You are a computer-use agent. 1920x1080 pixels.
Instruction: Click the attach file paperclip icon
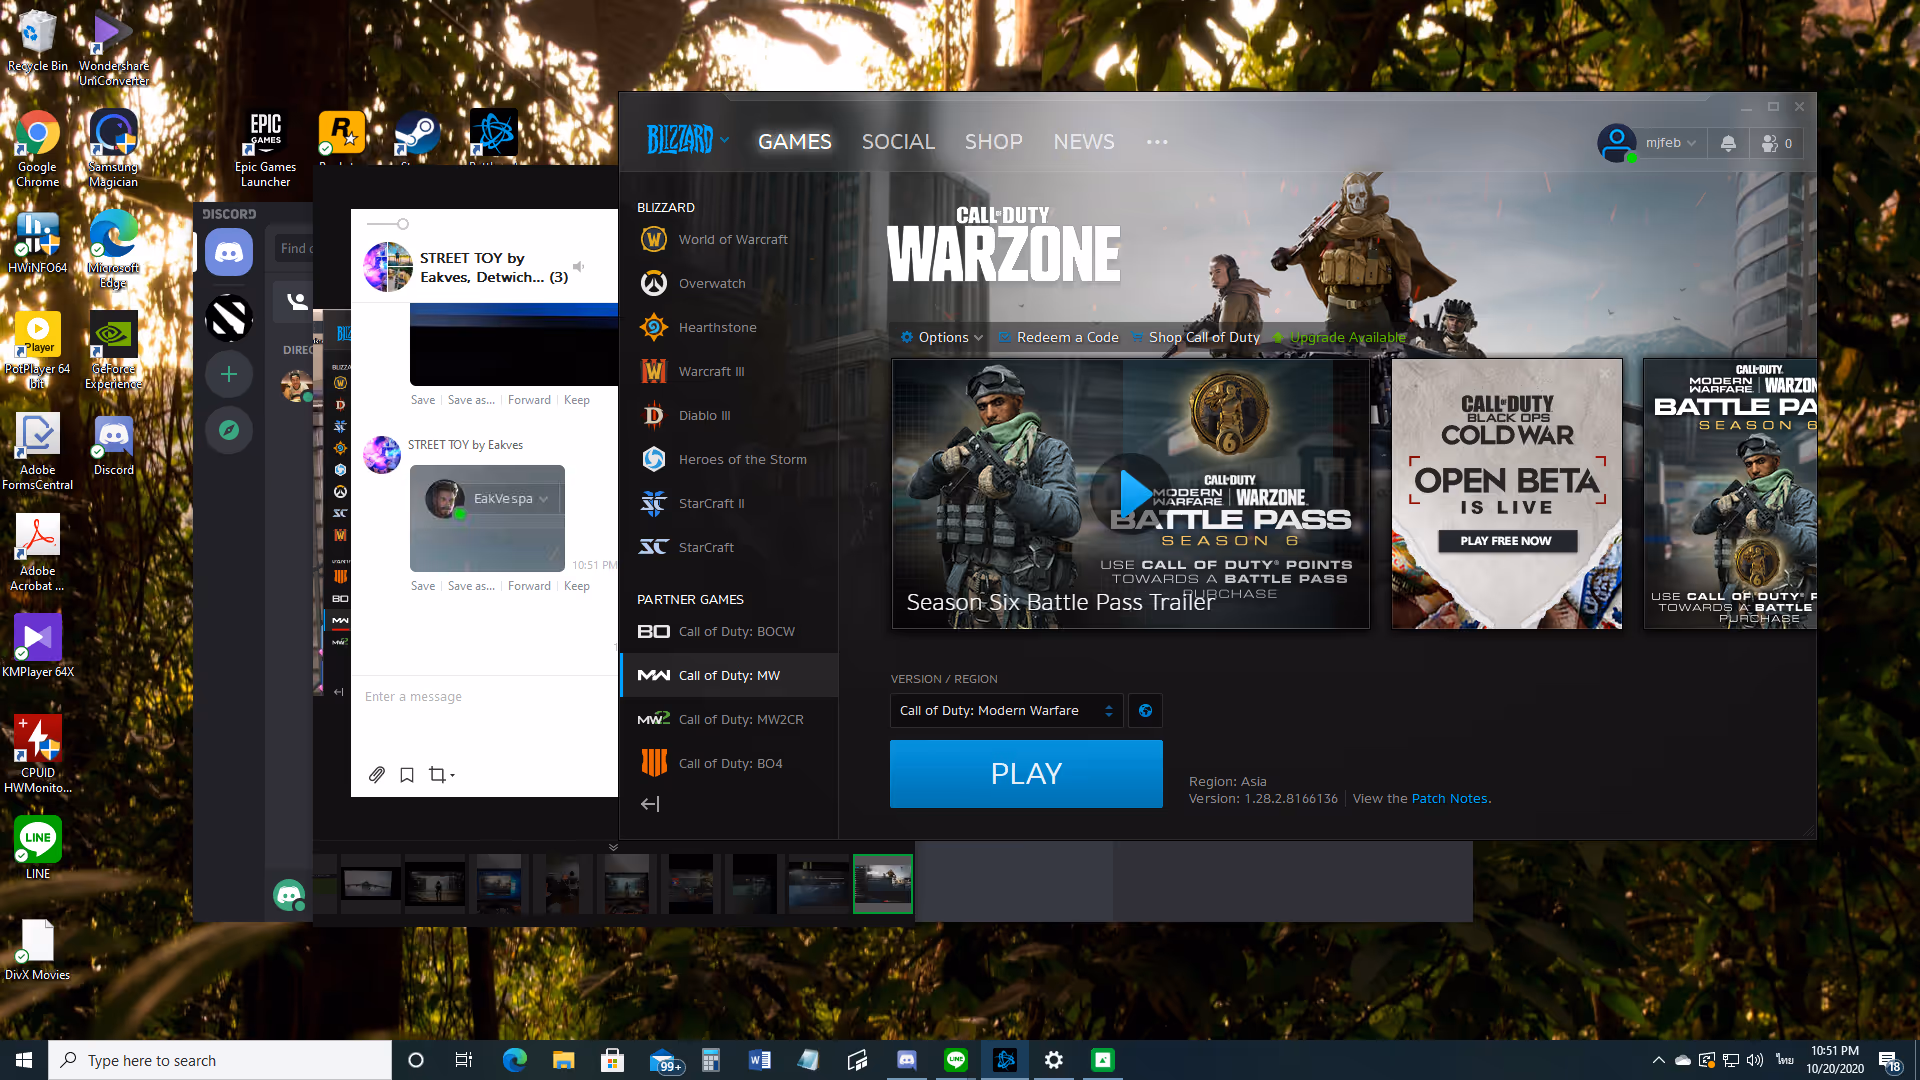point(377,775)
